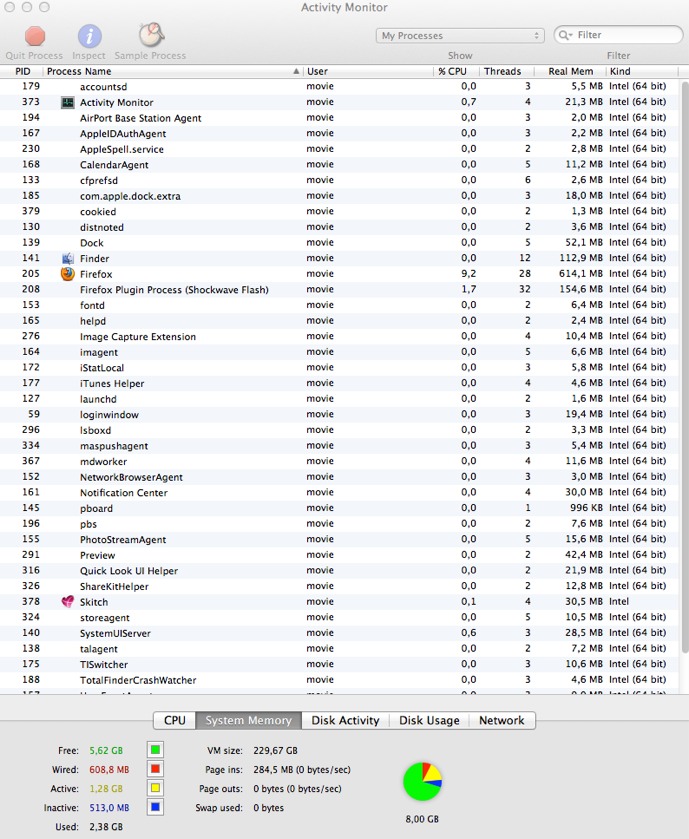Select the TotalFinderCrashWatcher process
This screenshot has width=689, height=839.
click(340, 680)
